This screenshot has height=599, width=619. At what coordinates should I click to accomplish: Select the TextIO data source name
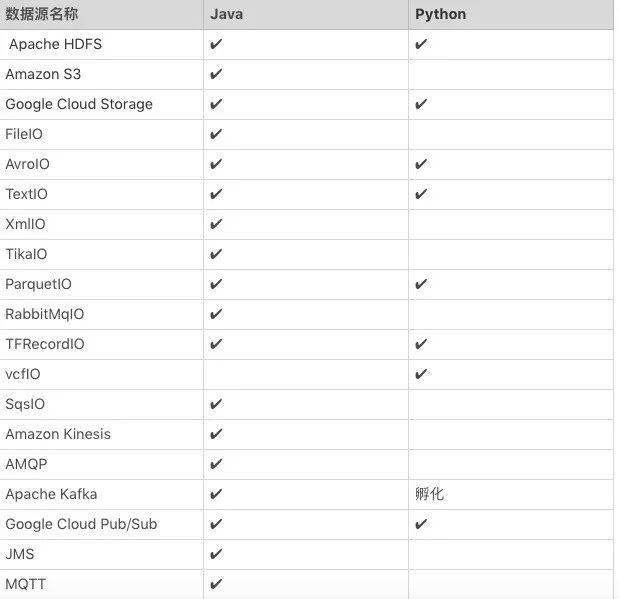(26, 194)
